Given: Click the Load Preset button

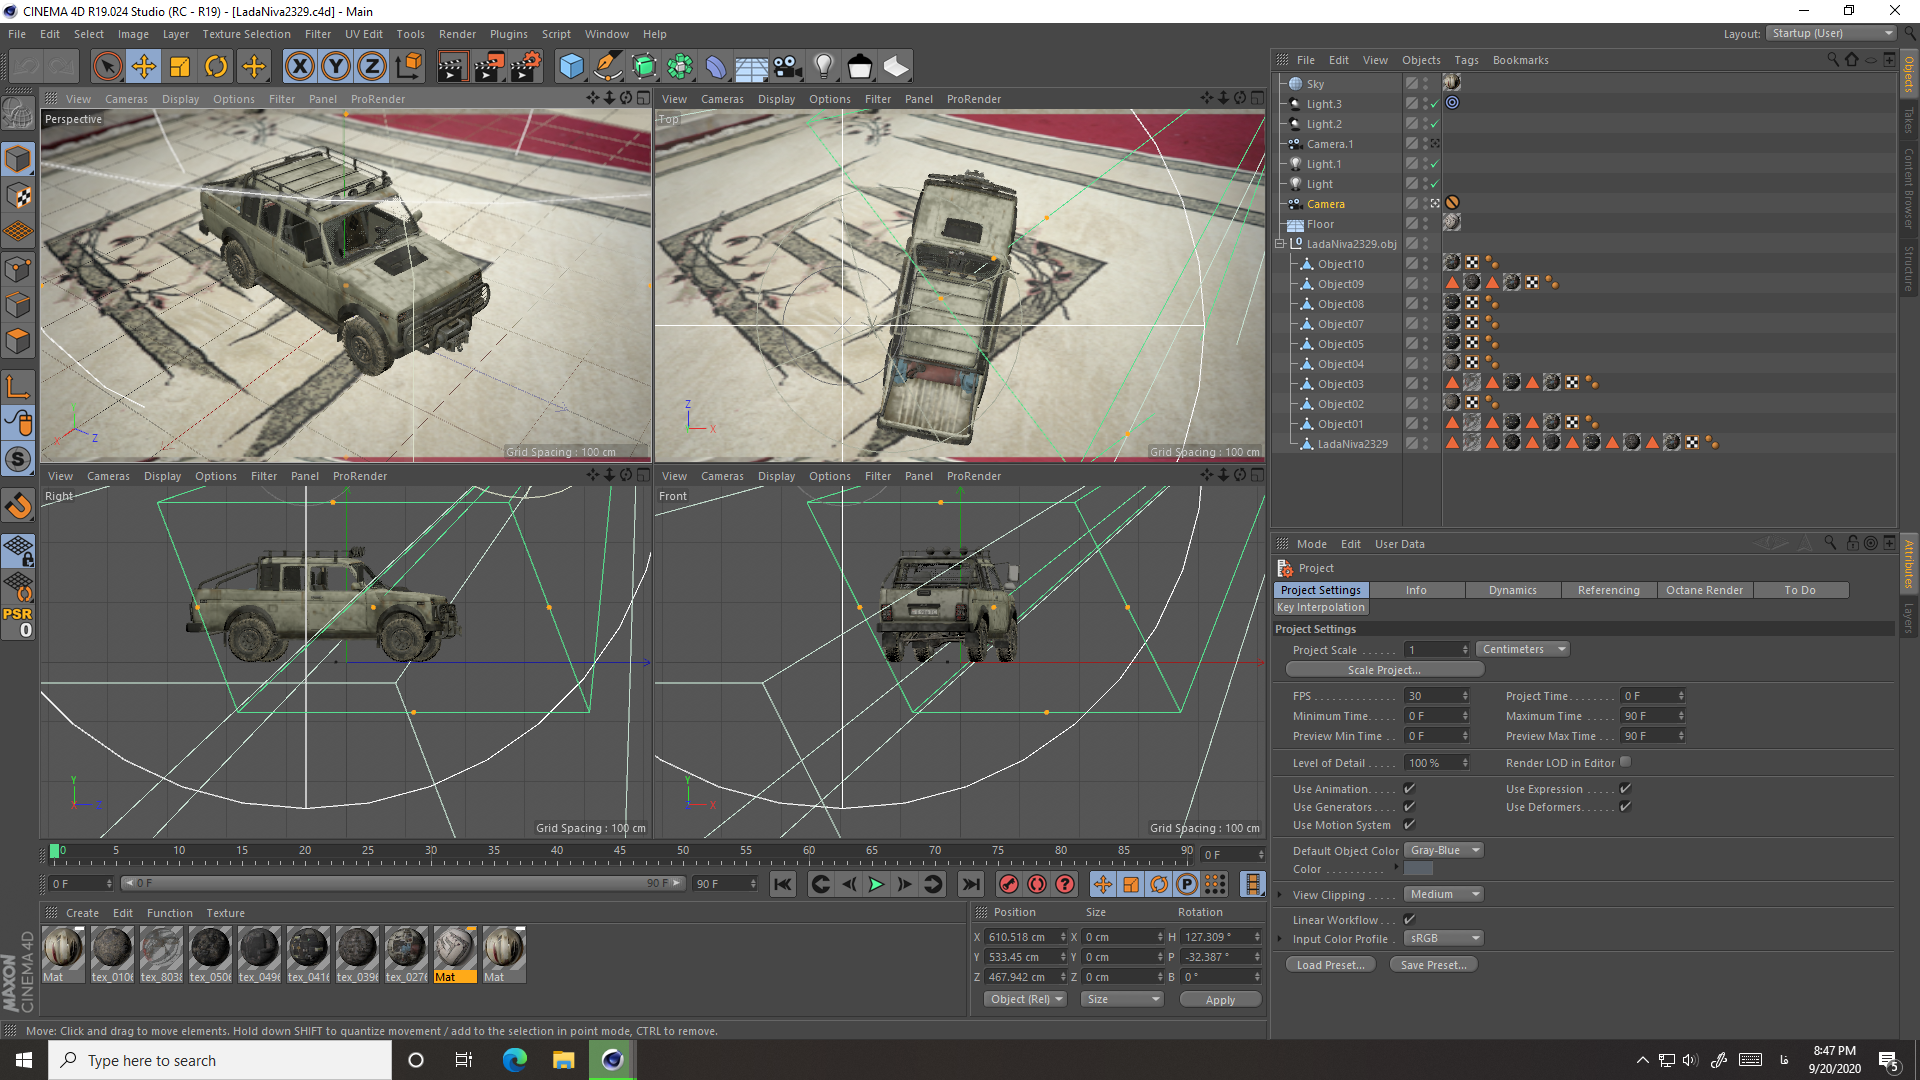Looking at the screenshot, I should [1329, 964].
